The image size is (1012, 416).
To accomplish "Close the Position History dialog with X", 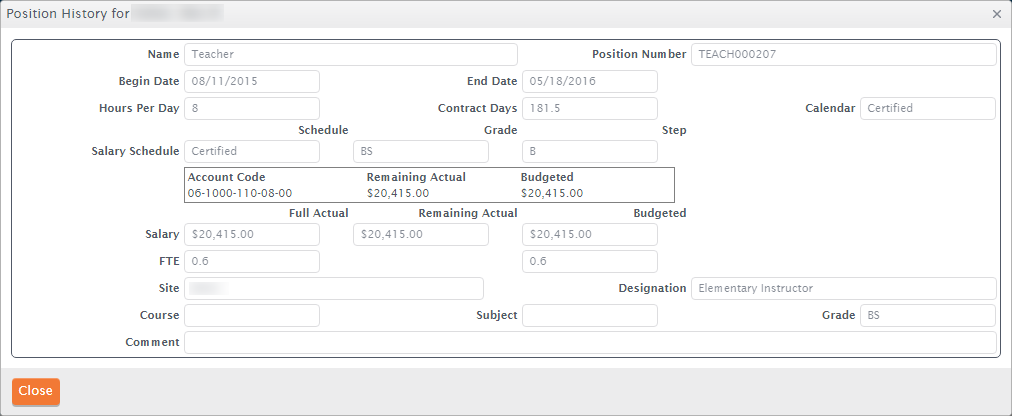I will tap(996, 14).
